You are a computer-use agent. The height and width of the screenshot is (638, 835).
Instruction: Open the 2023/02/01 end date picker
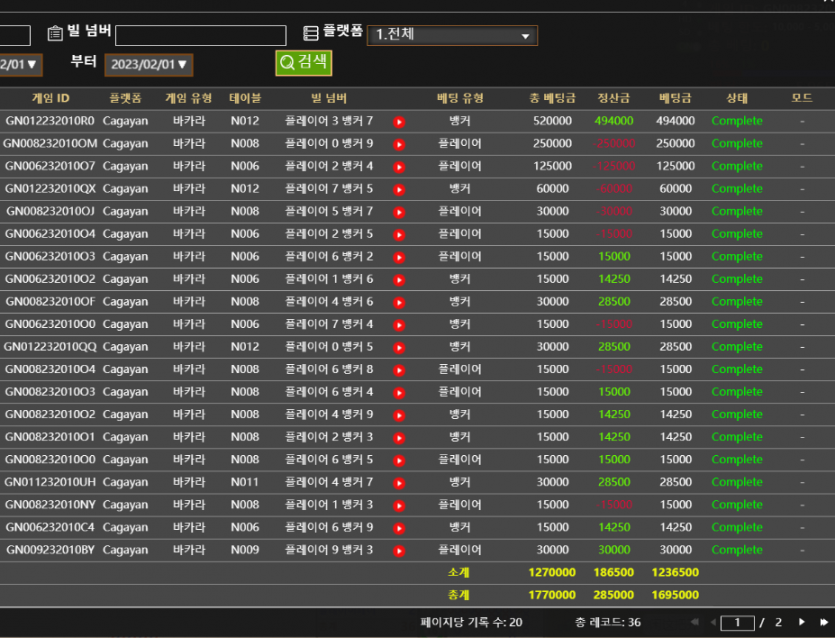pyautogui.click(x=149, y=64)
